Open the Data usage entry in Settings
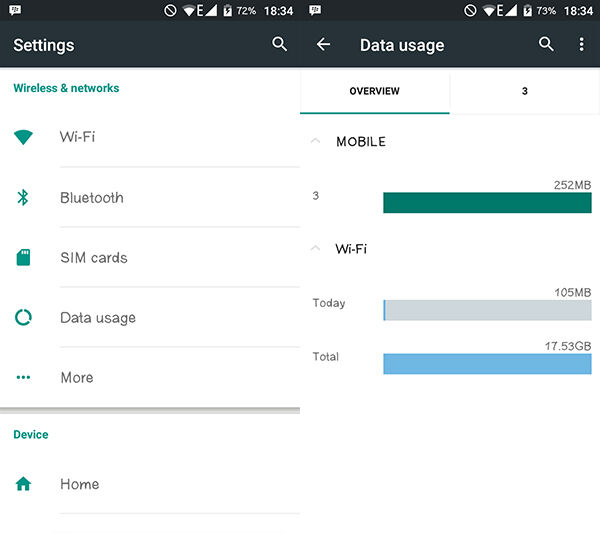The width and height of the screenshot is (600, 533). click(150, 317)
